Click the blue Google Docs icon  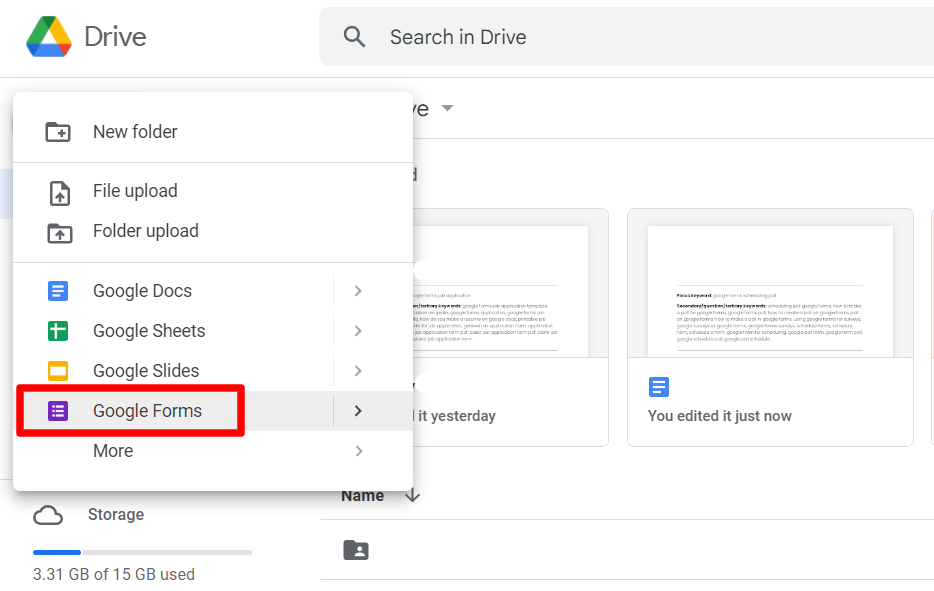pos(58,291)
